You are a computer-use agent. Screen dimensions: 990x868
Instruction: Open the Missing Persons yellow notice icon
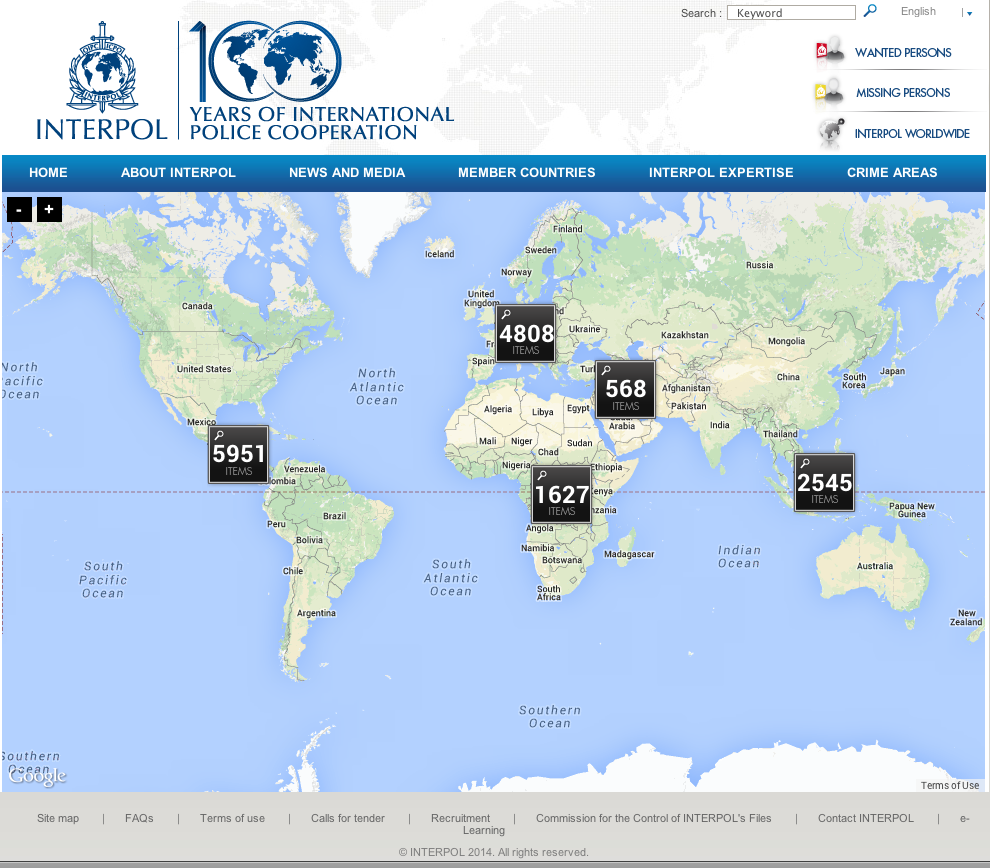coord(830,92)
